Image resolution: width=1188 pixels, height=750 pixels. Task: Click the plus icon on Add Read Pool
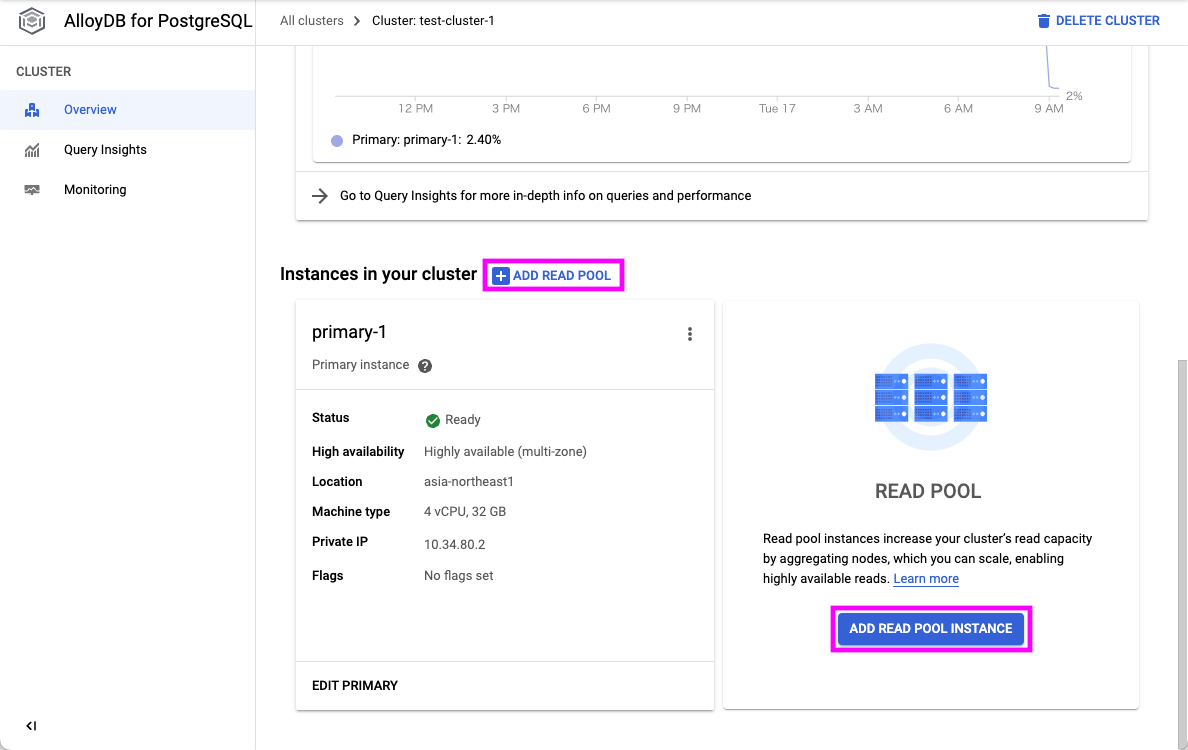[x=501, y=276]
